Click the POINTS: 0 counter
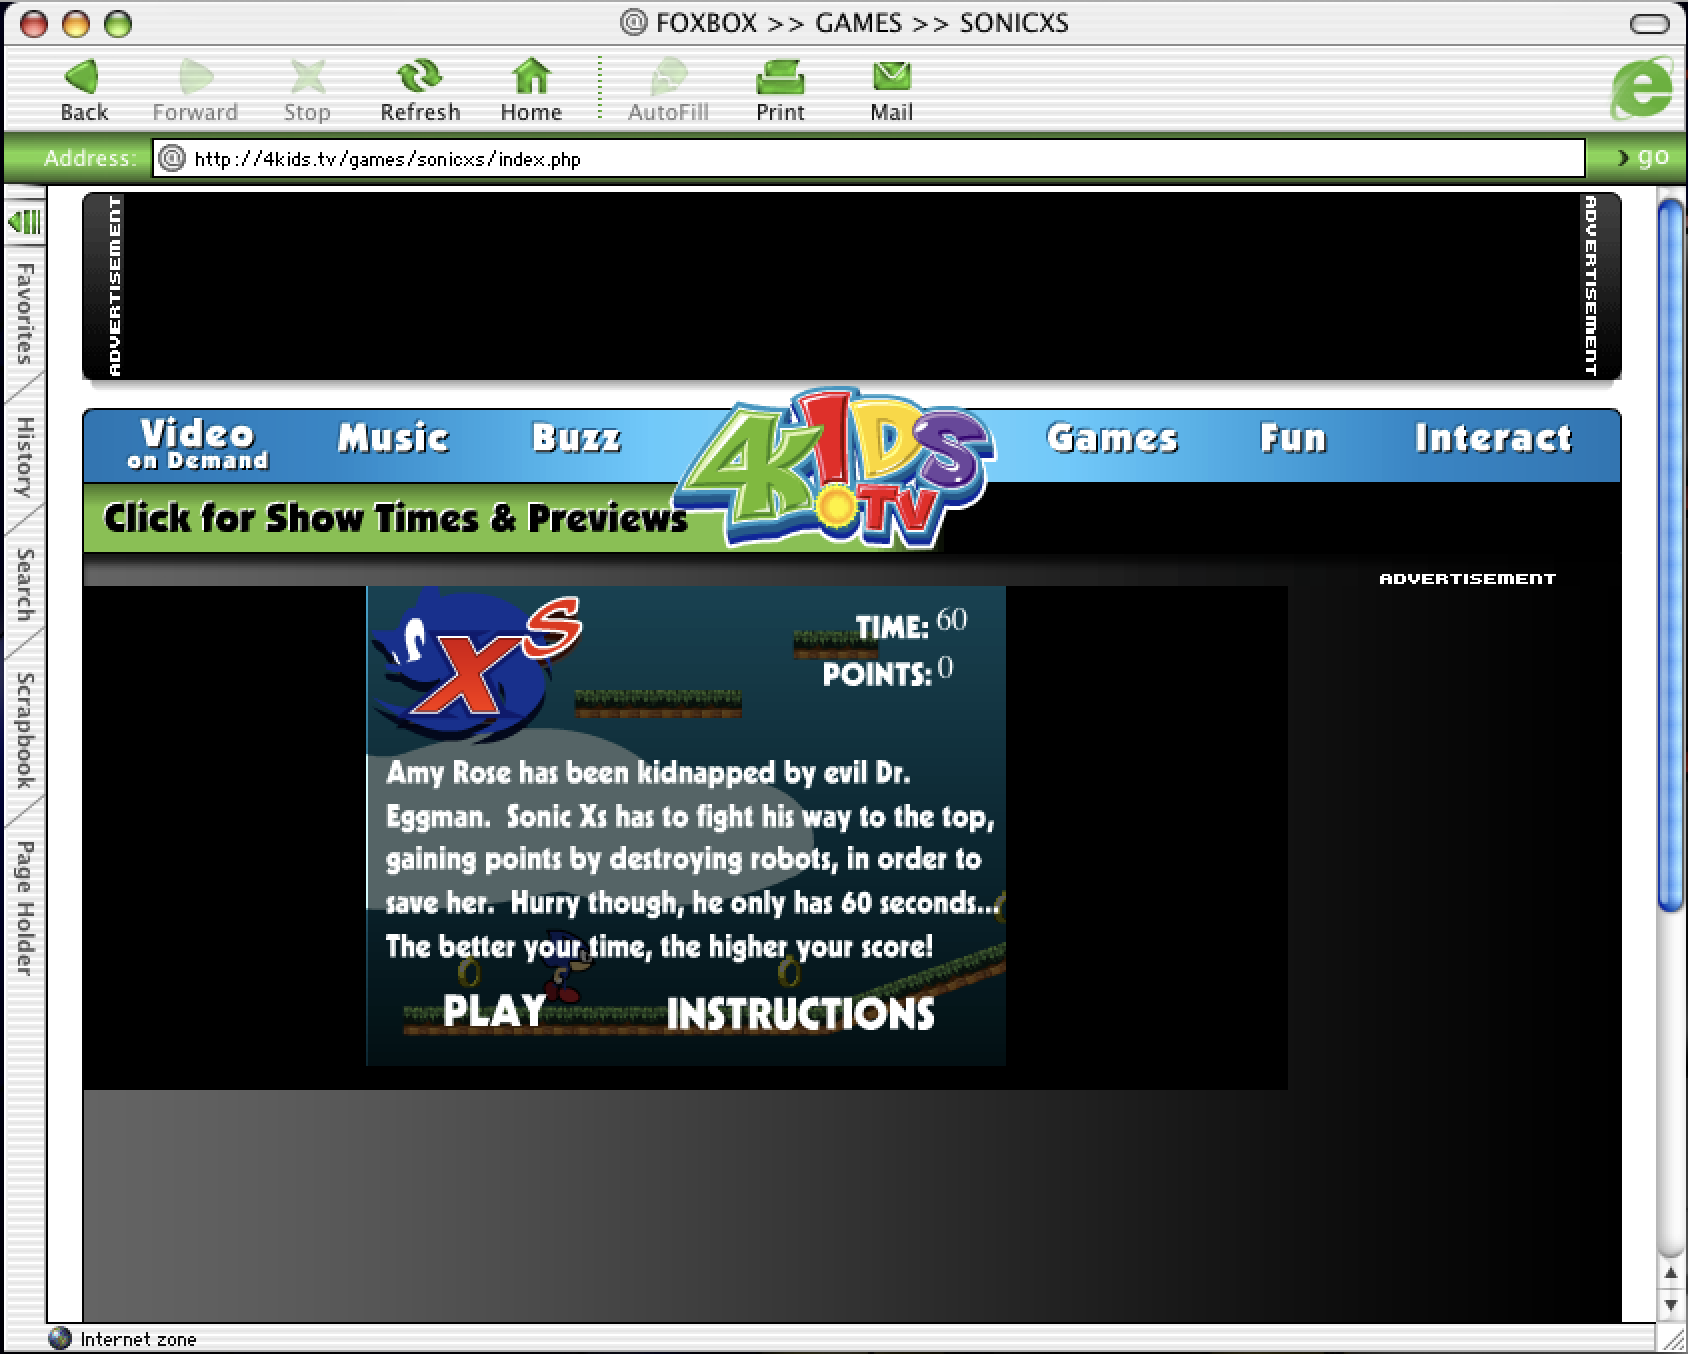 (888, 672)
